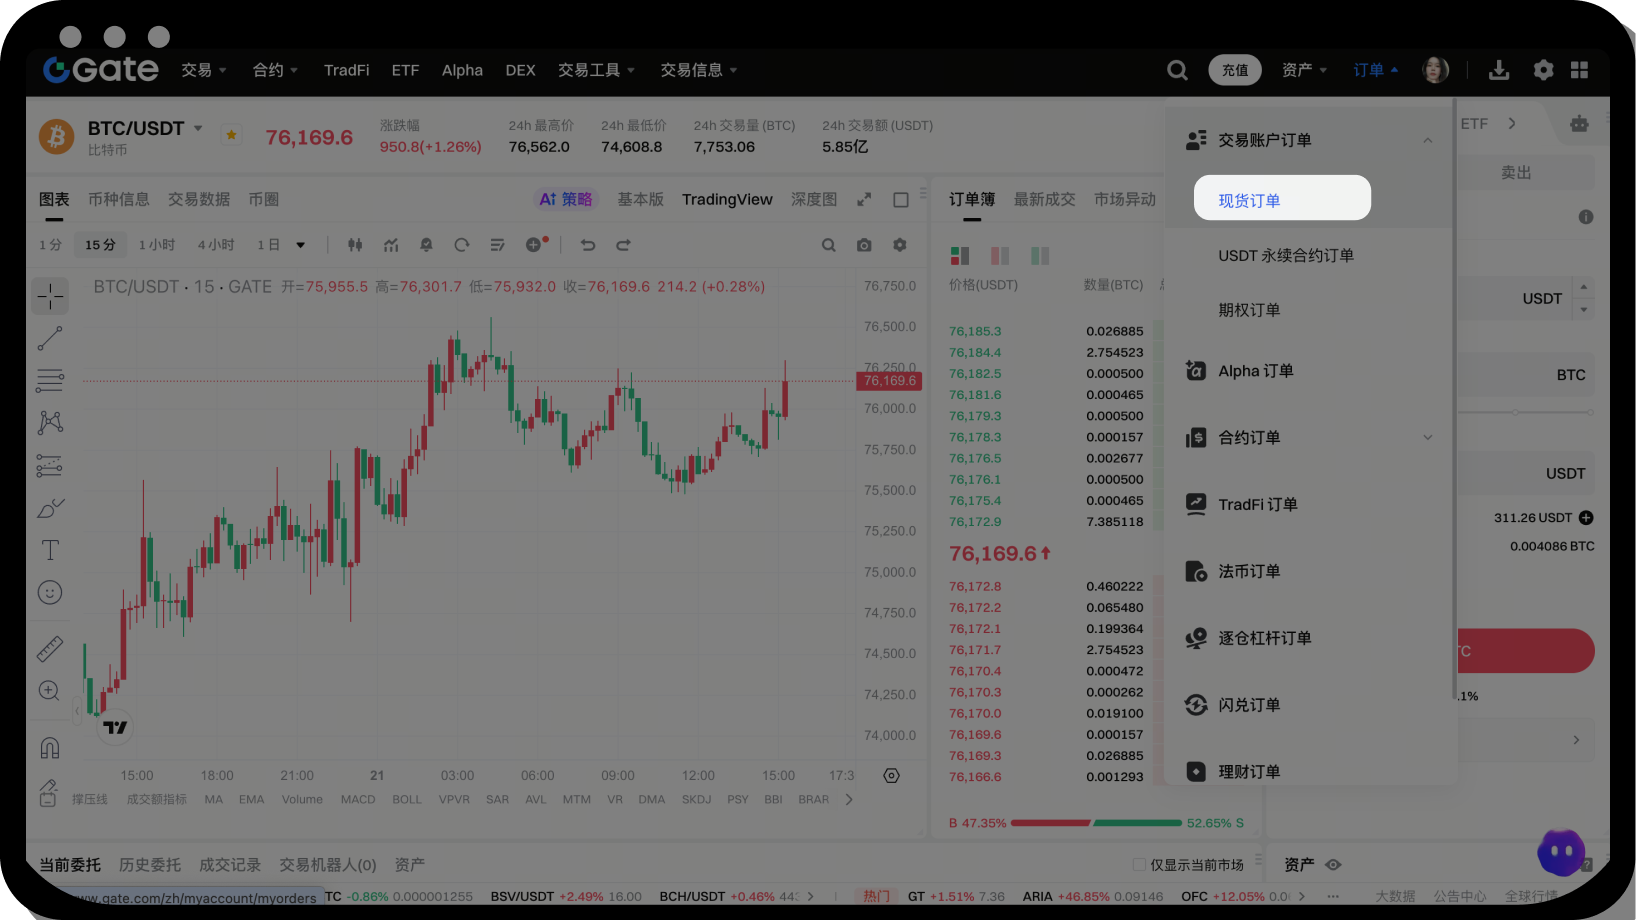Click the search magnifier in header
Screen dimensions: 1636x920
(1177, 70)
